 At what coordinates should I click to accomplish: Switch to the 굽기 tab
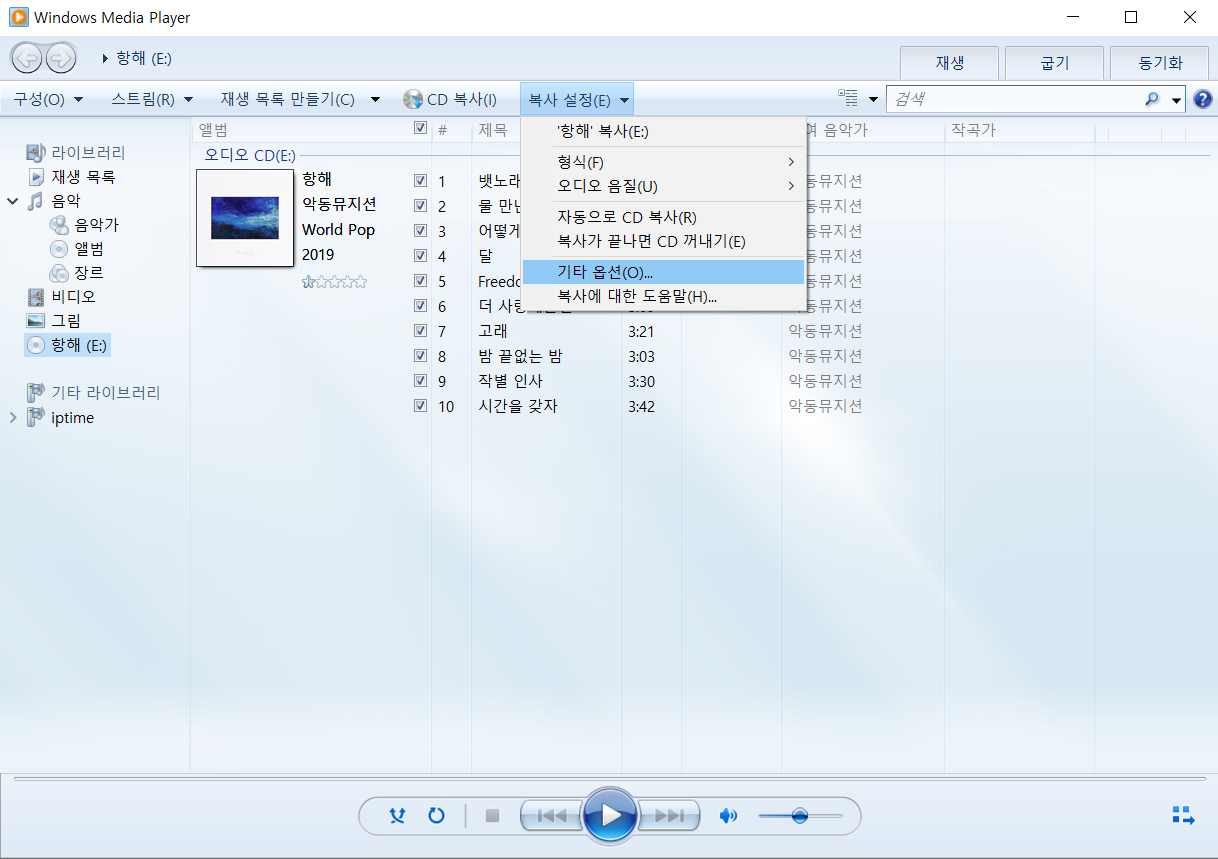(x=1054, y=63)
